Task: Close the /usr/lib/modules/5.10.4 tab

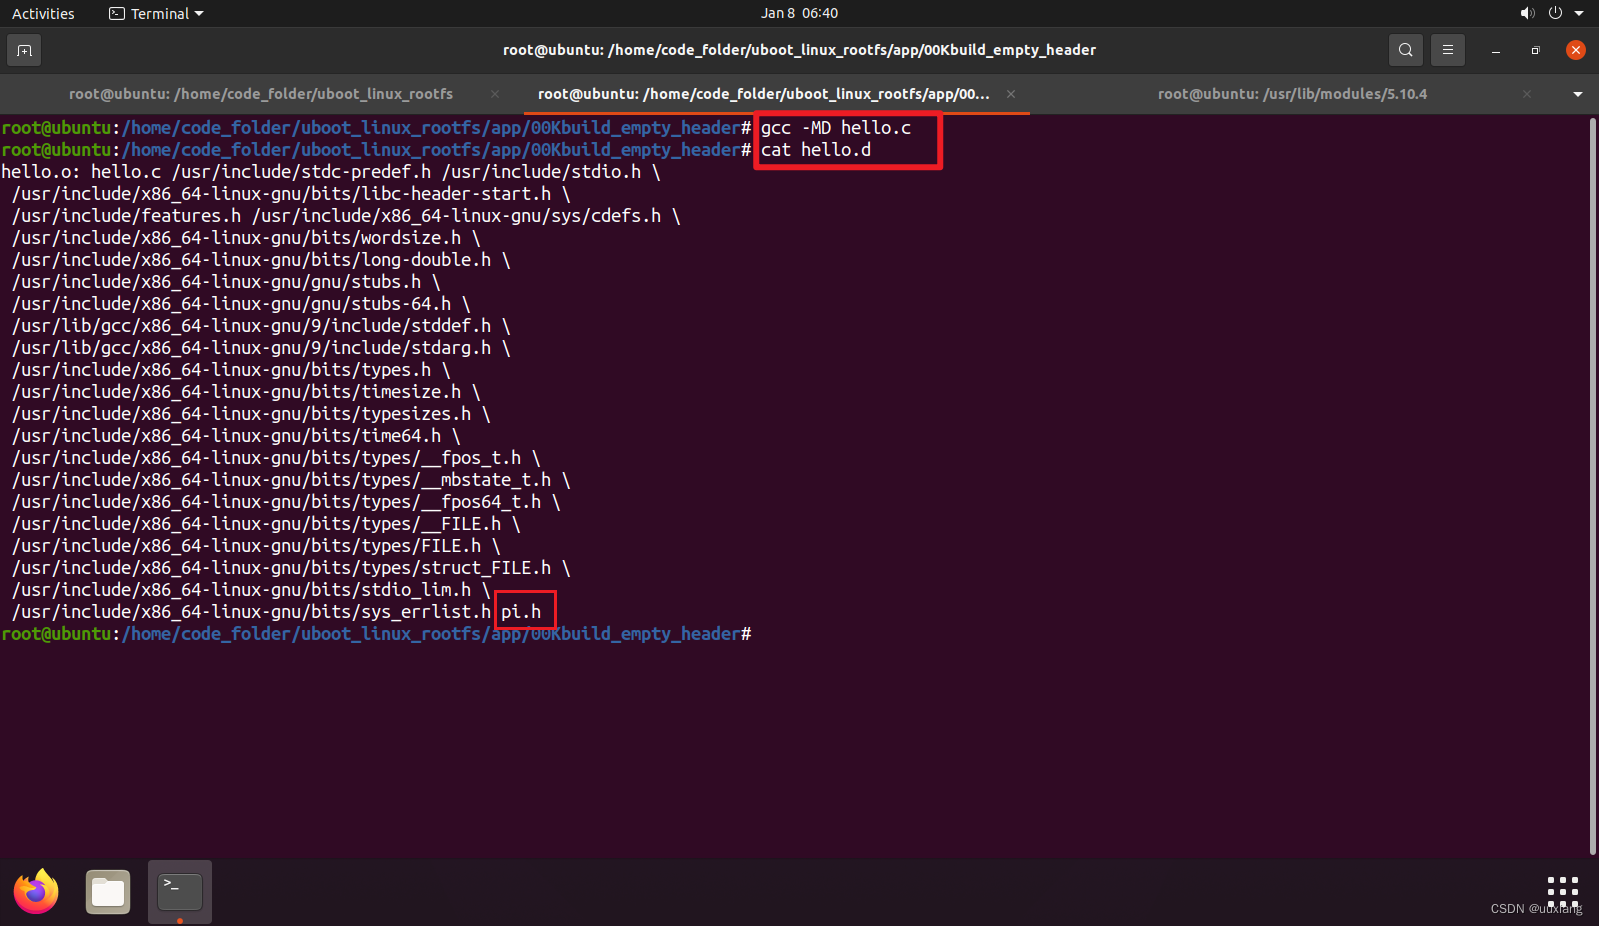Action: click(x=1527, y=94)
